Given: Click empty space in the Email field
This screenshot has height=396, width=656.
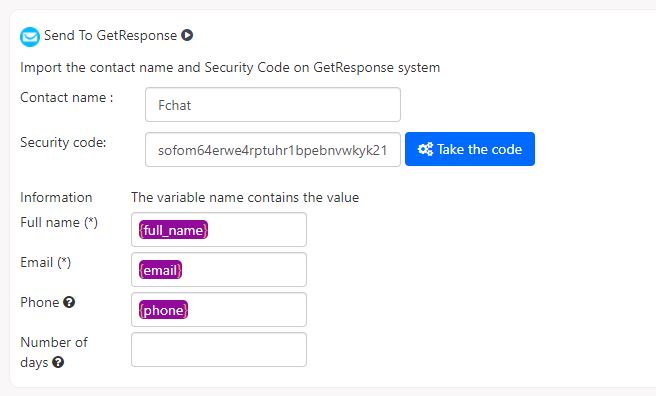Looking at the screenshot, I should coord(244,270).
